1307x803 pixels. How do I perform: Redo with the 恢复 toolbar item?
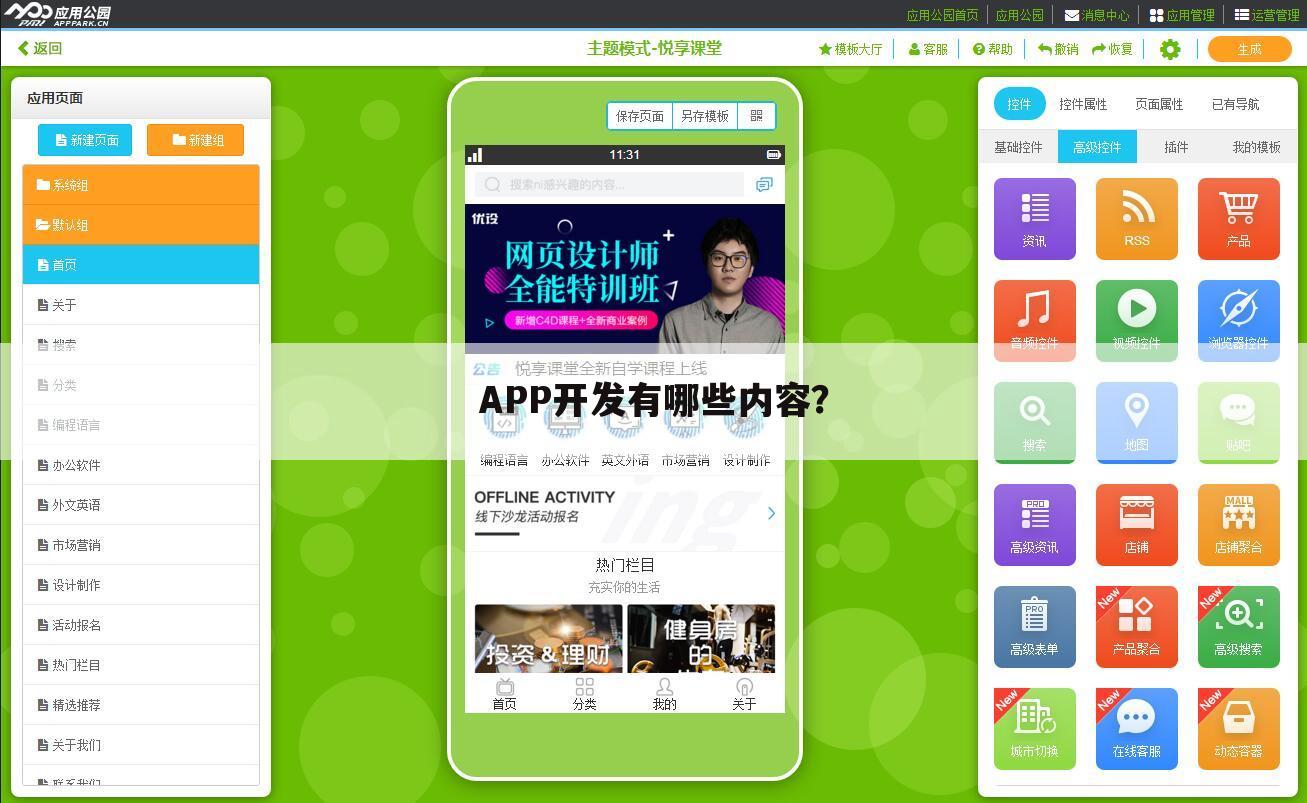(x=1113, y=49)
